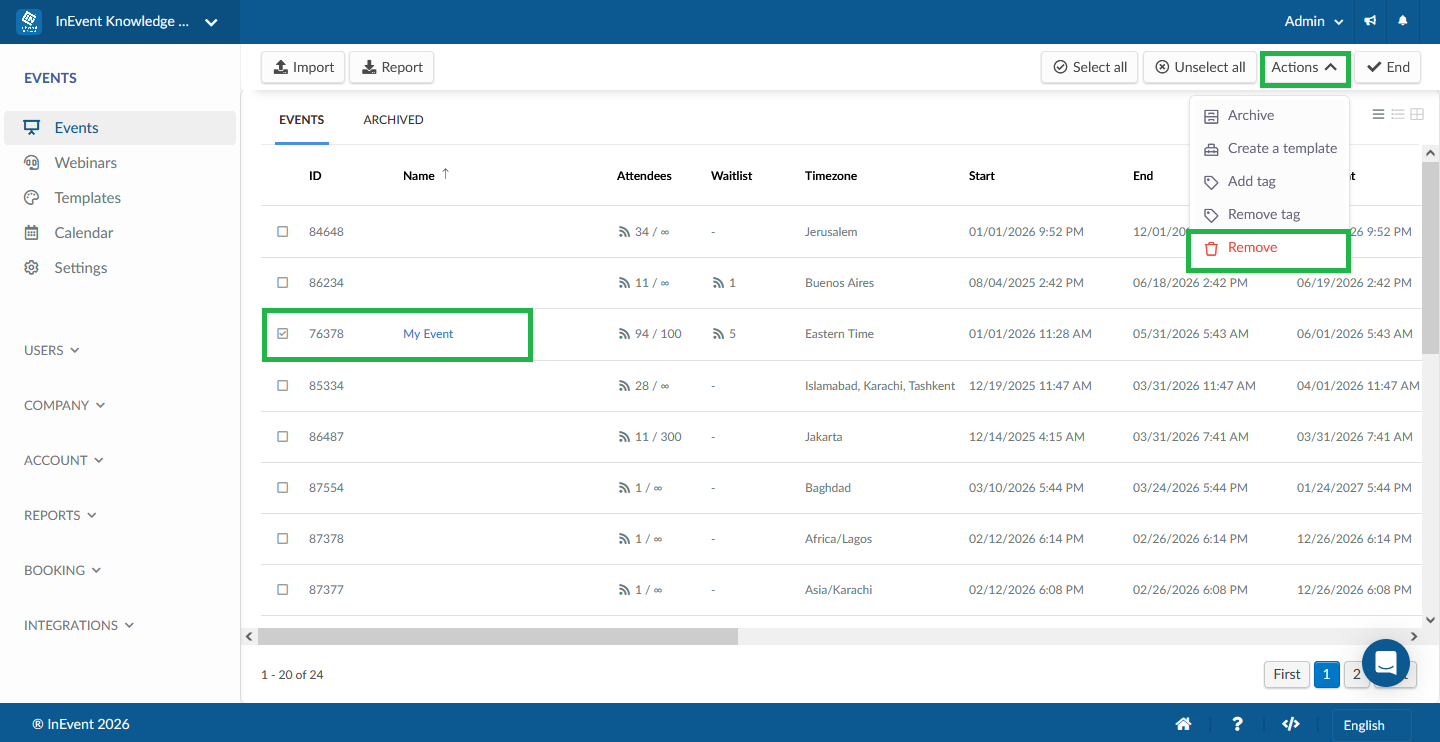Tick the checkbox for event 87377

click(282, 589)
